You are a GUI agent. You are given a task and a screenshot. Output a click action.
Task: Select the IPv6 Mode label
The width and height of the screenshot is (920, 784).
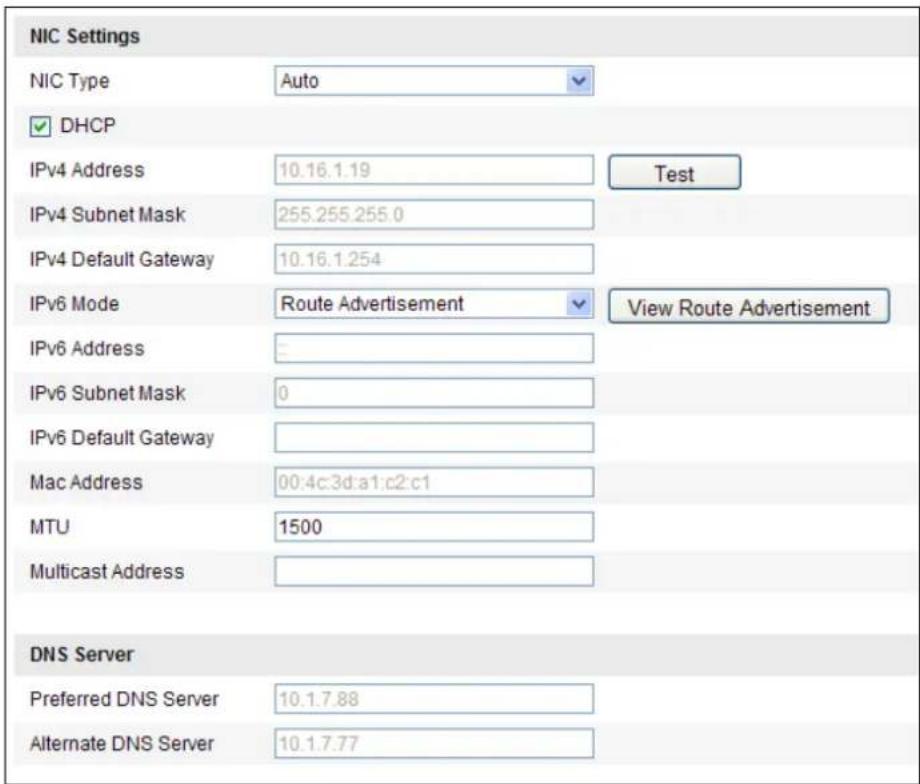point(75,304)
